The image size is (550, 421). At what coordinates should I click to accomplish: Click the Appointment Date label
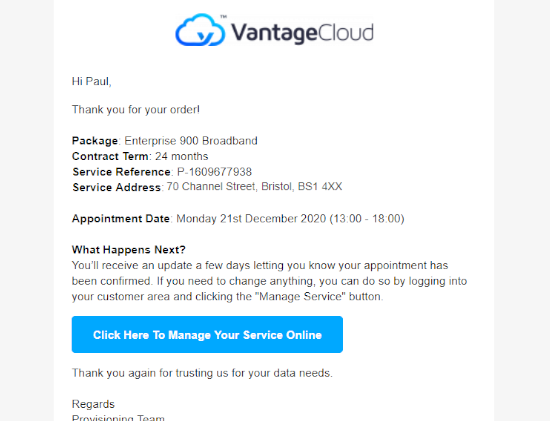pos(121,219)
